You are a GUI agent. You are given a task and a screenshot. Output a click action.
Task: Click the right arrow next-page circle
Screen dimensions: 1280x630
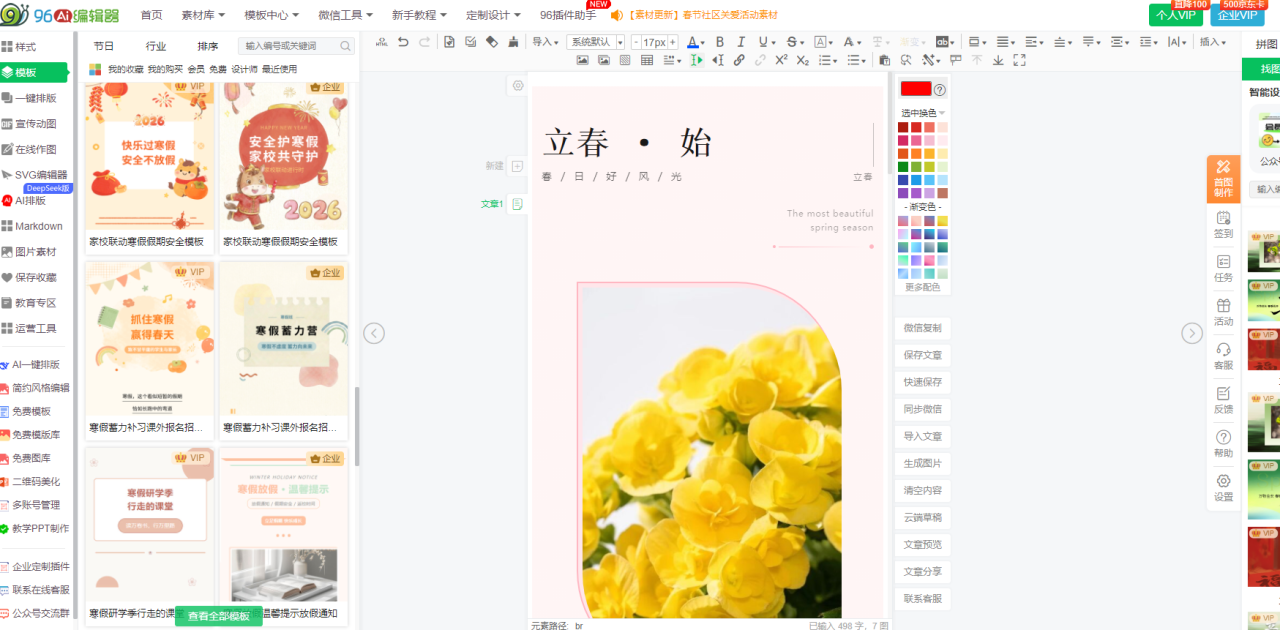pos(1192,333)
